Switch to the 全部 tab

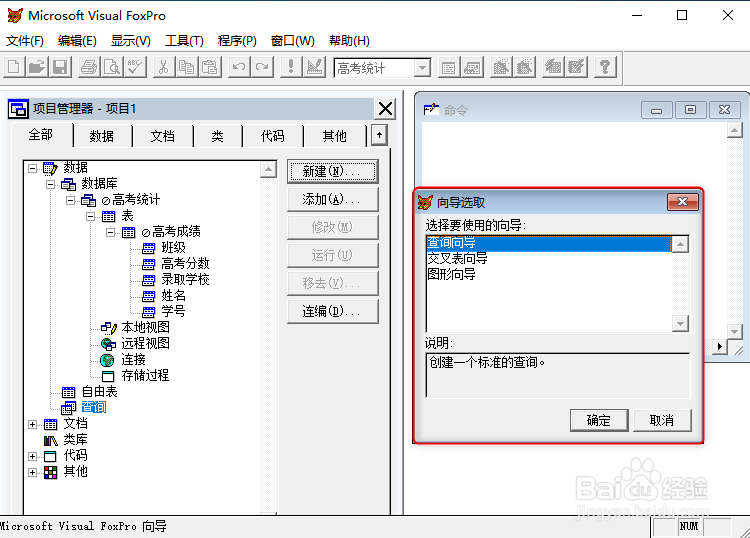(x=41, y=135)
